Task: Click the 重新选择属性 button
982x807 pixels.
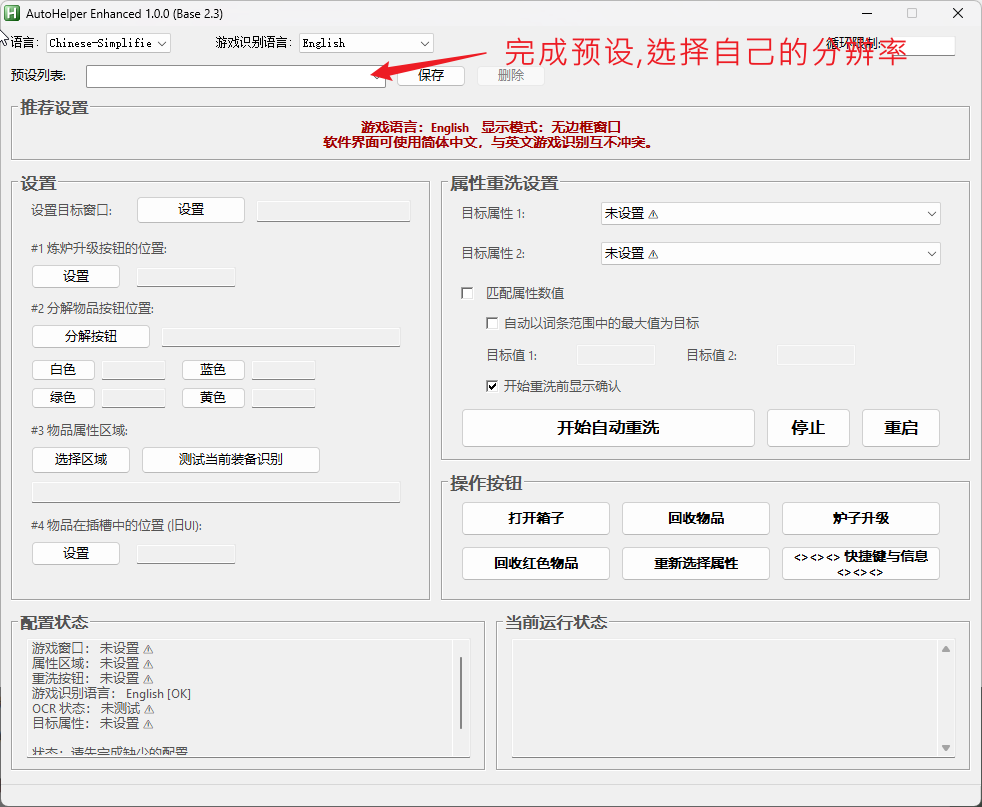Action: [x=696, y=563]
